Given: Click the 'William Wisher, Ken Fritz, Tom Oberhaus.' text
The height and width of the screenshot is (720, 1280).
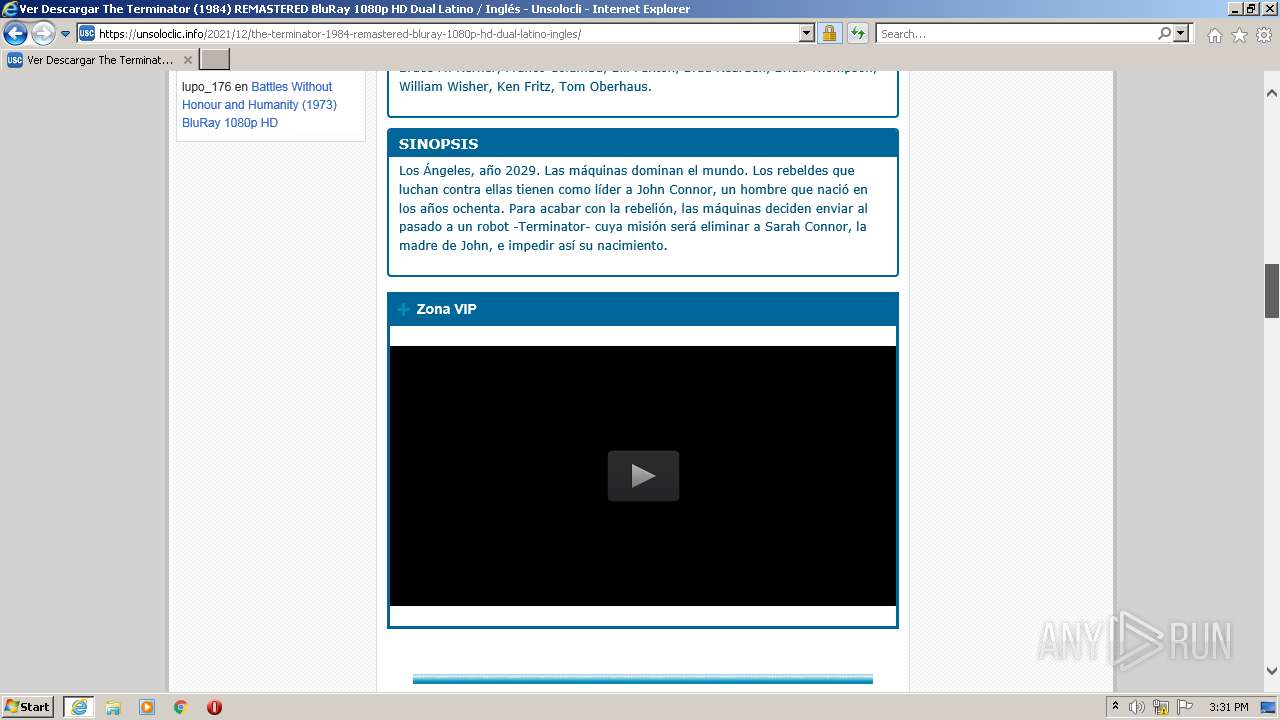Looking at the screenshot, I should click(525, 87).
